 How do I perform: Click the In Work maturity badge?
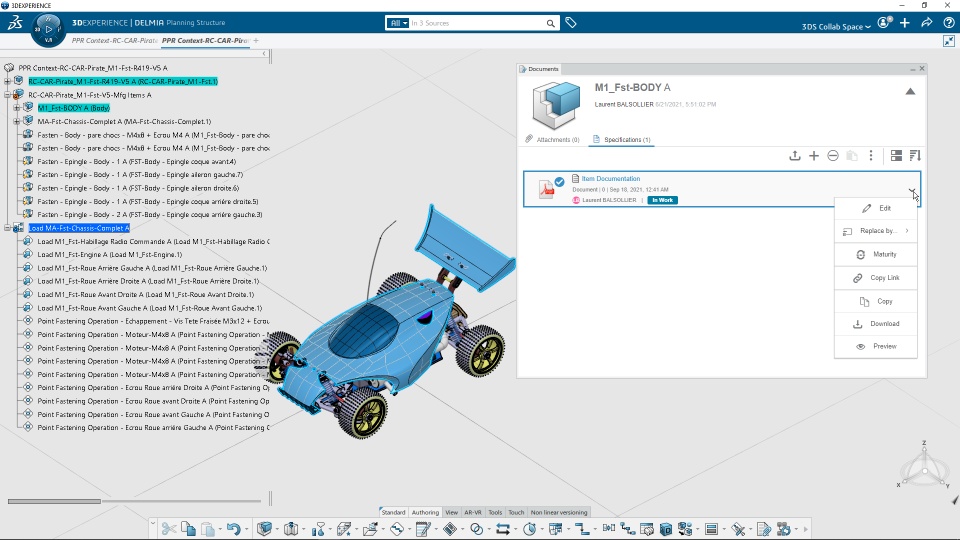pyautogui.click(x=662, y=200)
